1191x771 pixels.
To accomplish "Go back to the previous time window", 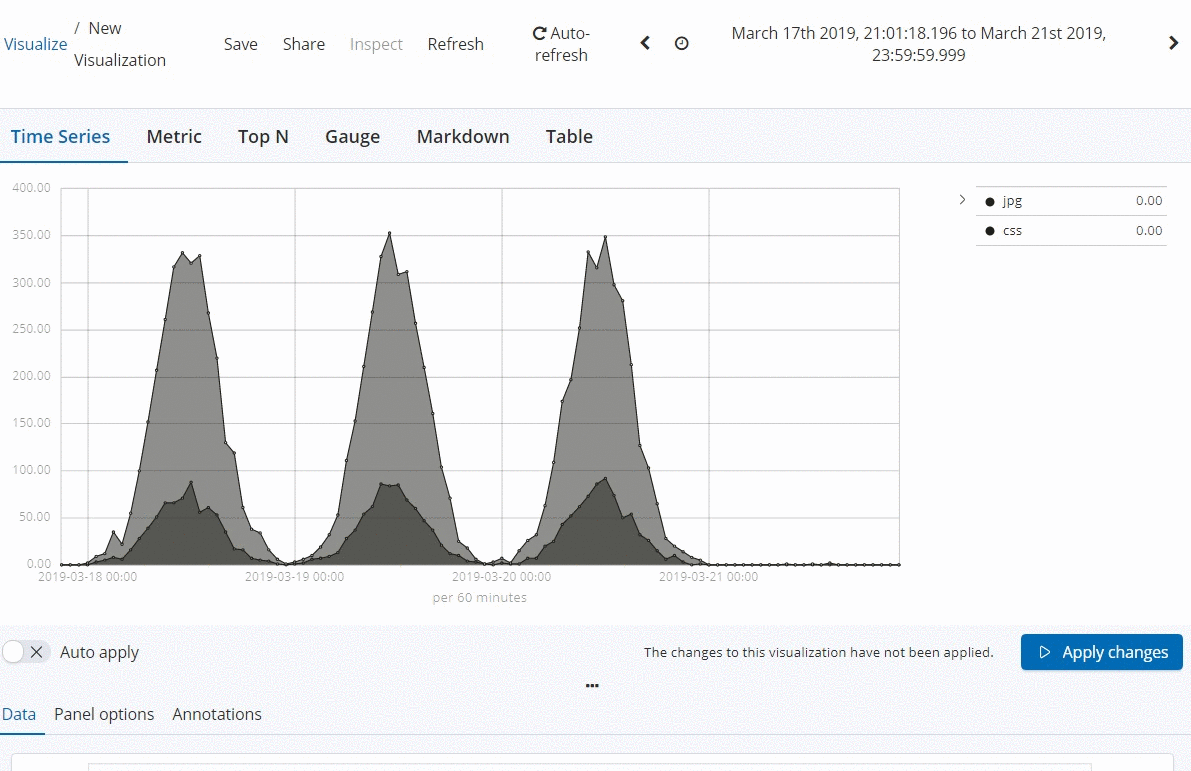I will [645, 43].
